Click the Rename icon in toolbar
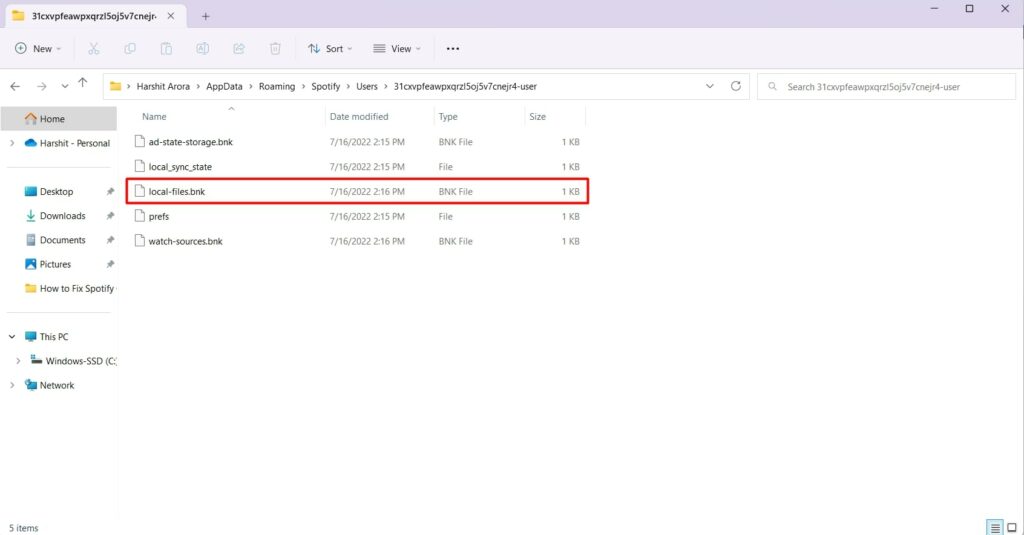Screen dimensions: 1024x535 202,48
